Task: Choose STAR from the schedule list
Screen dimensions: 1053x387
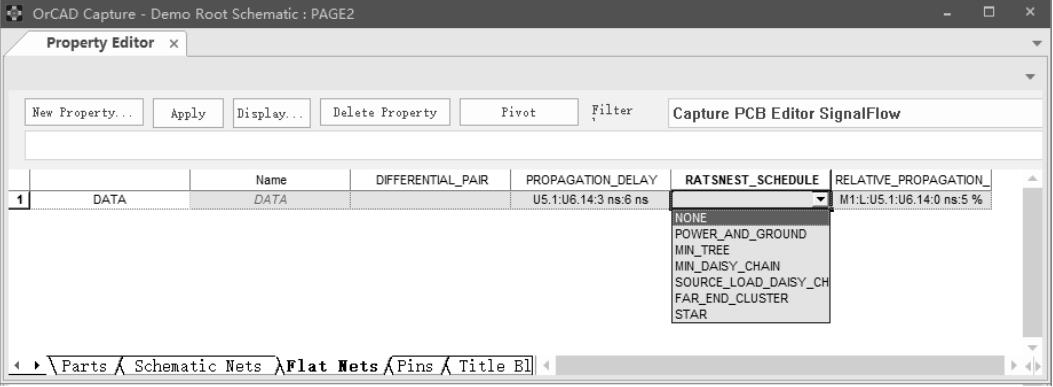Action: [750, 314]
